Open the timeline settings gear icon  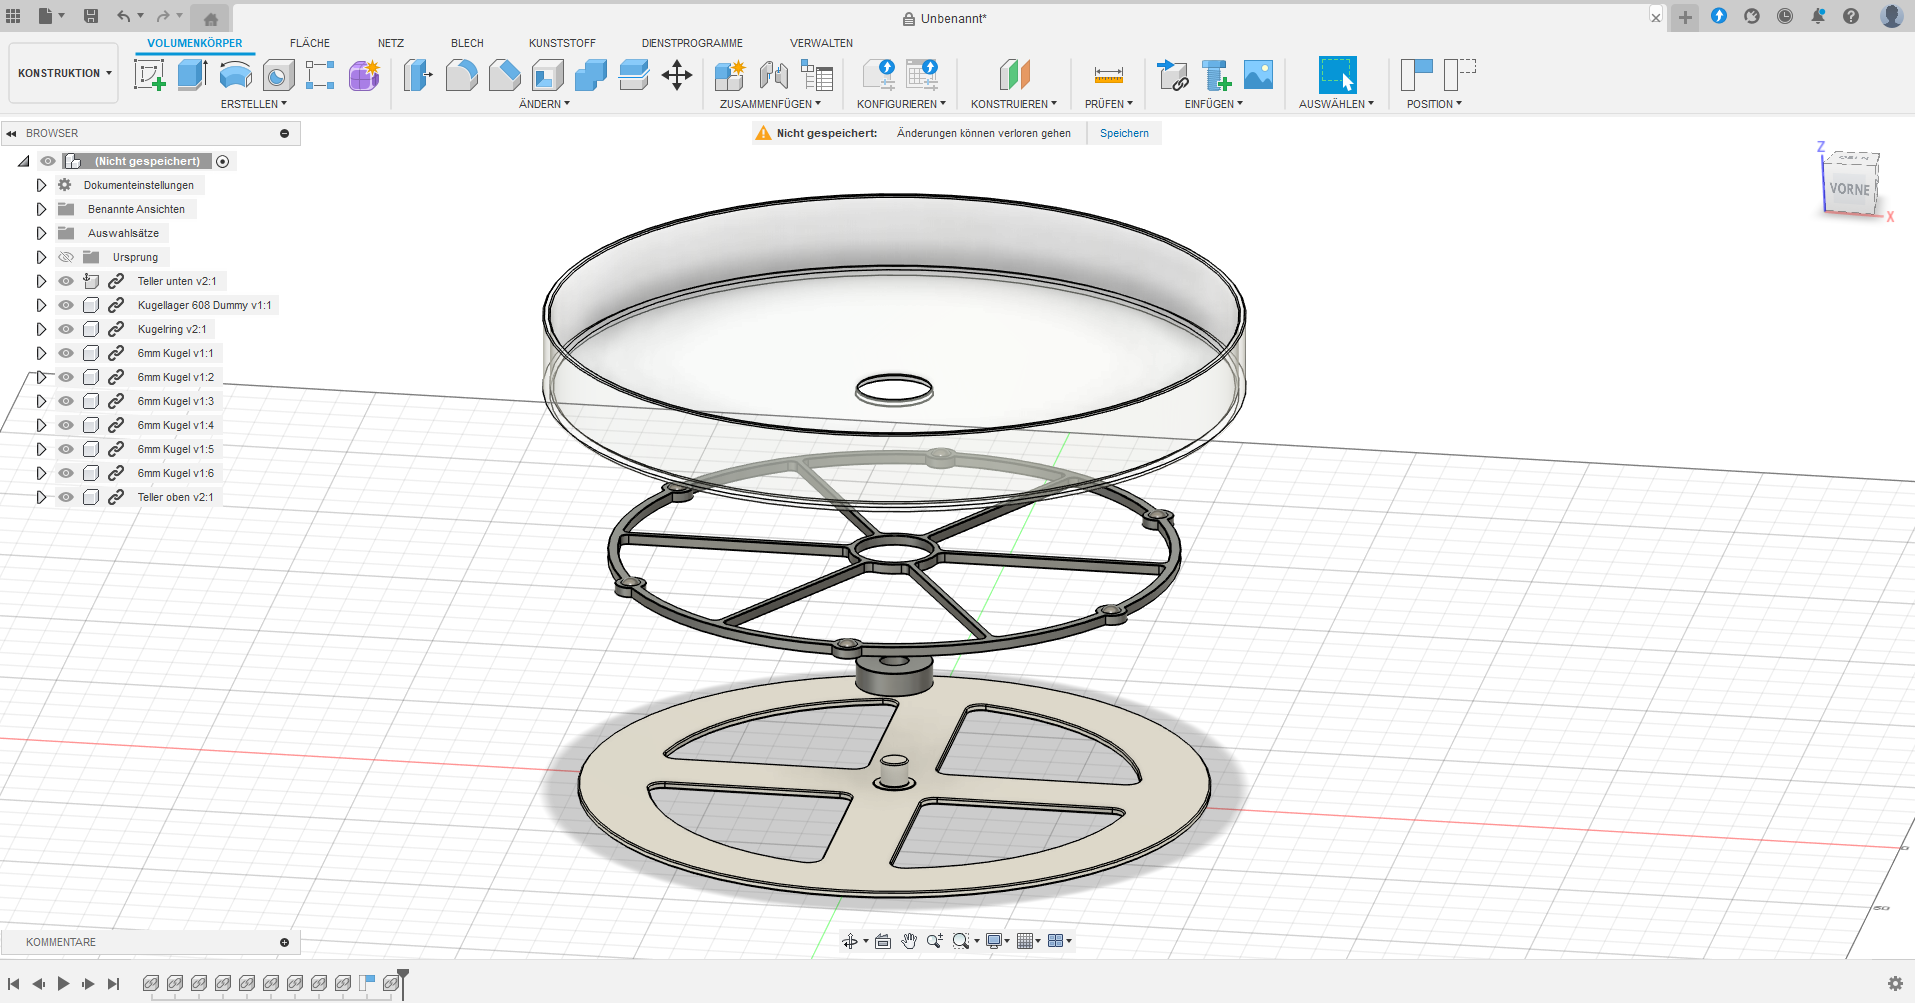coord(1894,983)
